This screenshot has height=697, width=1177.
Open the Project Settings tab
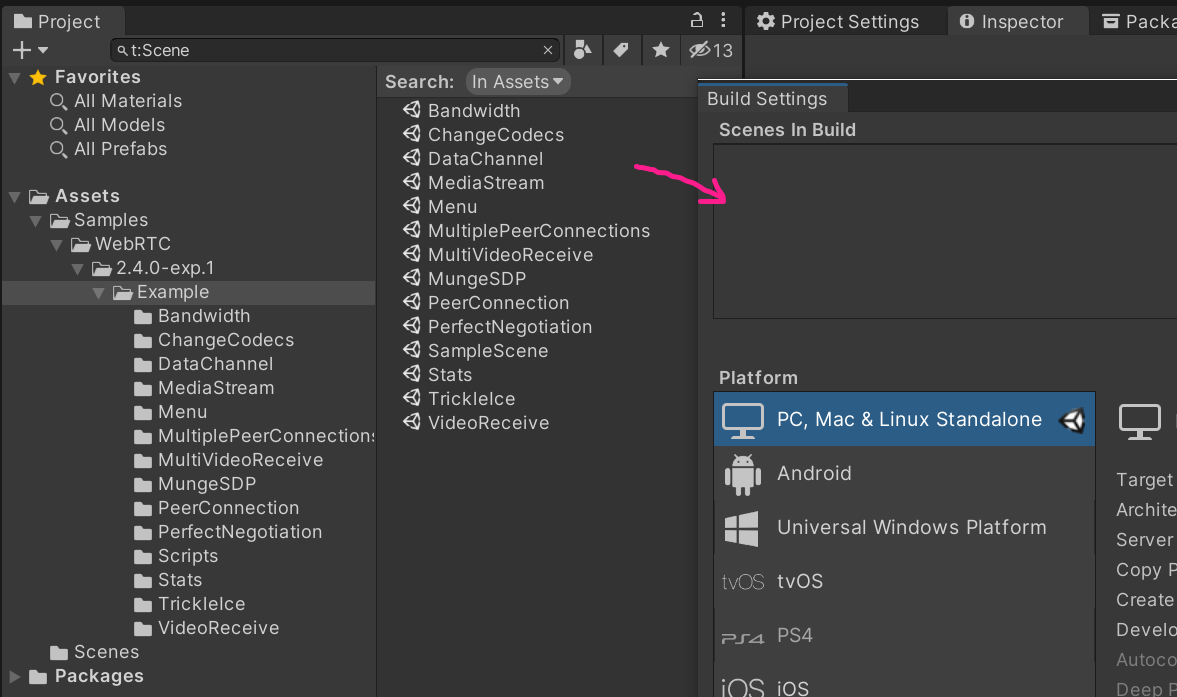point(846,20)
